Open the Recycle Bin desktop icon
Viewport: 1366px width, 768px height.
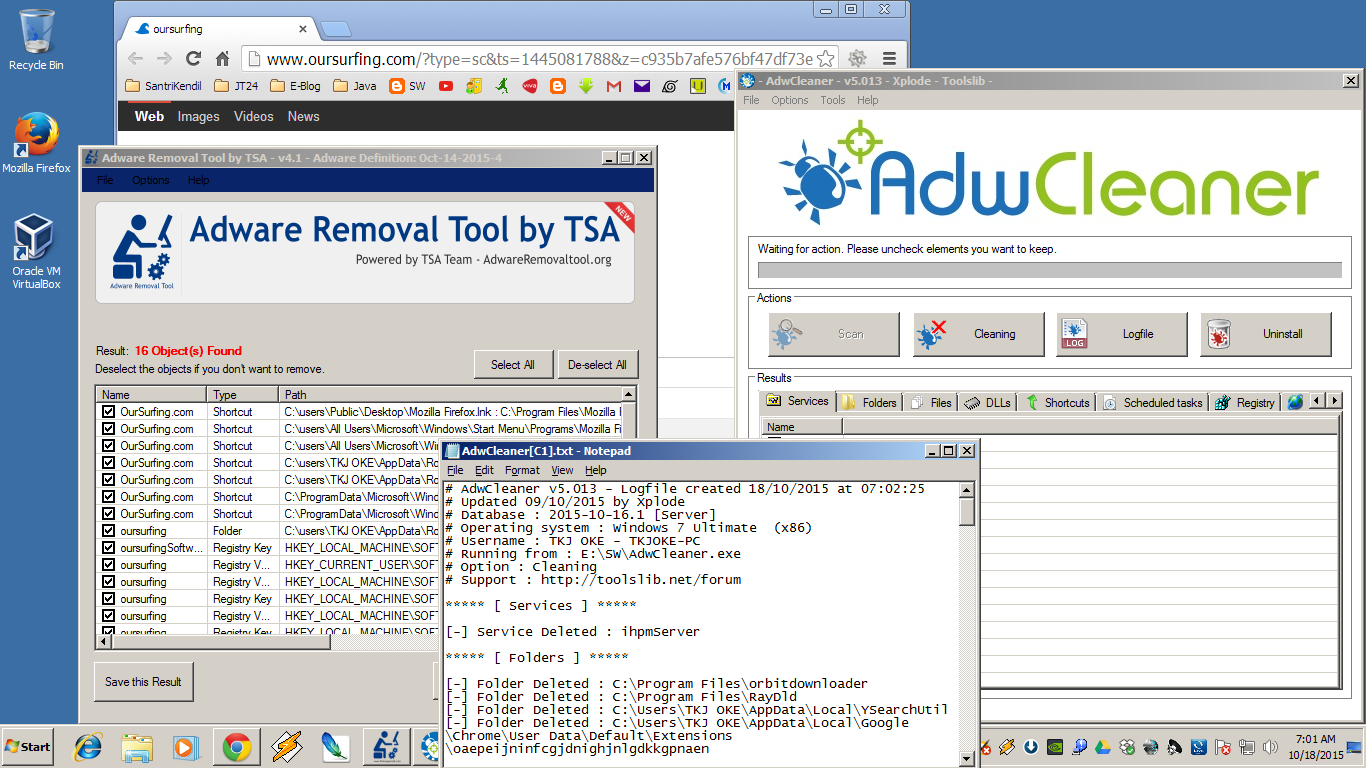[x=36, y=40]
